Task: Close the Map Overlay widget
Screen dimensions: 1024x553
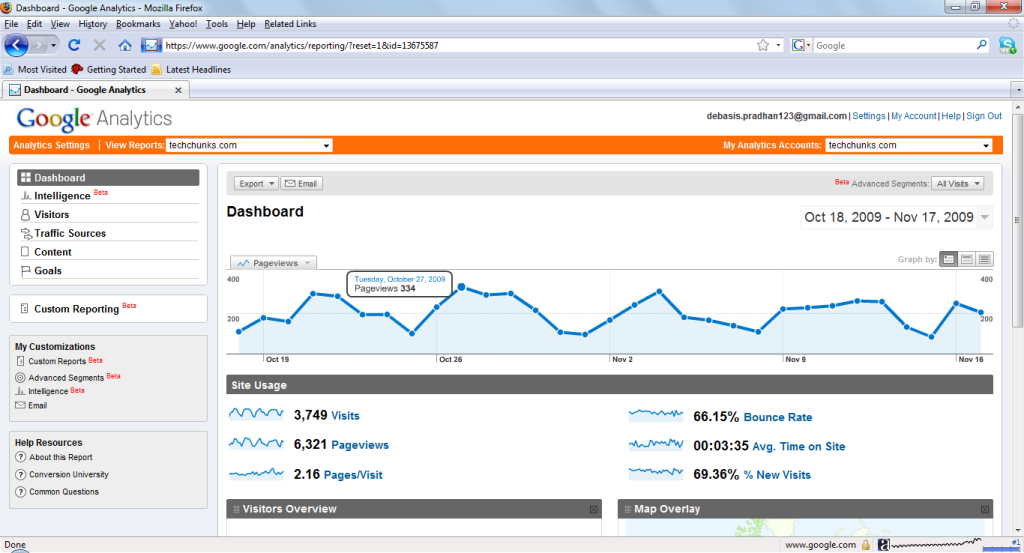Action: 985,509
